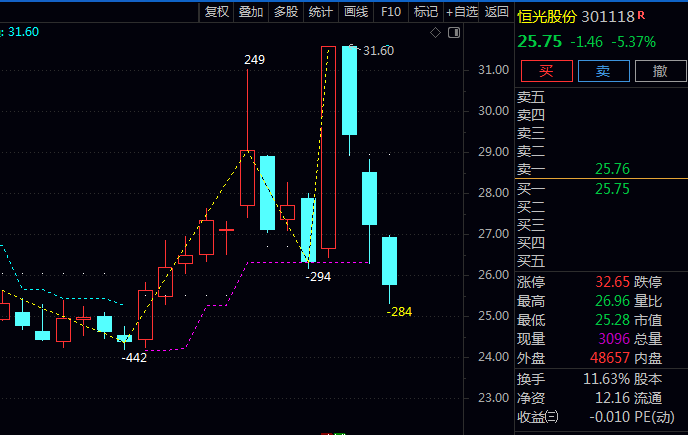Click the yellow -284 annotation
The height and width of the screenshot is (435, 688).
[399, 312]
